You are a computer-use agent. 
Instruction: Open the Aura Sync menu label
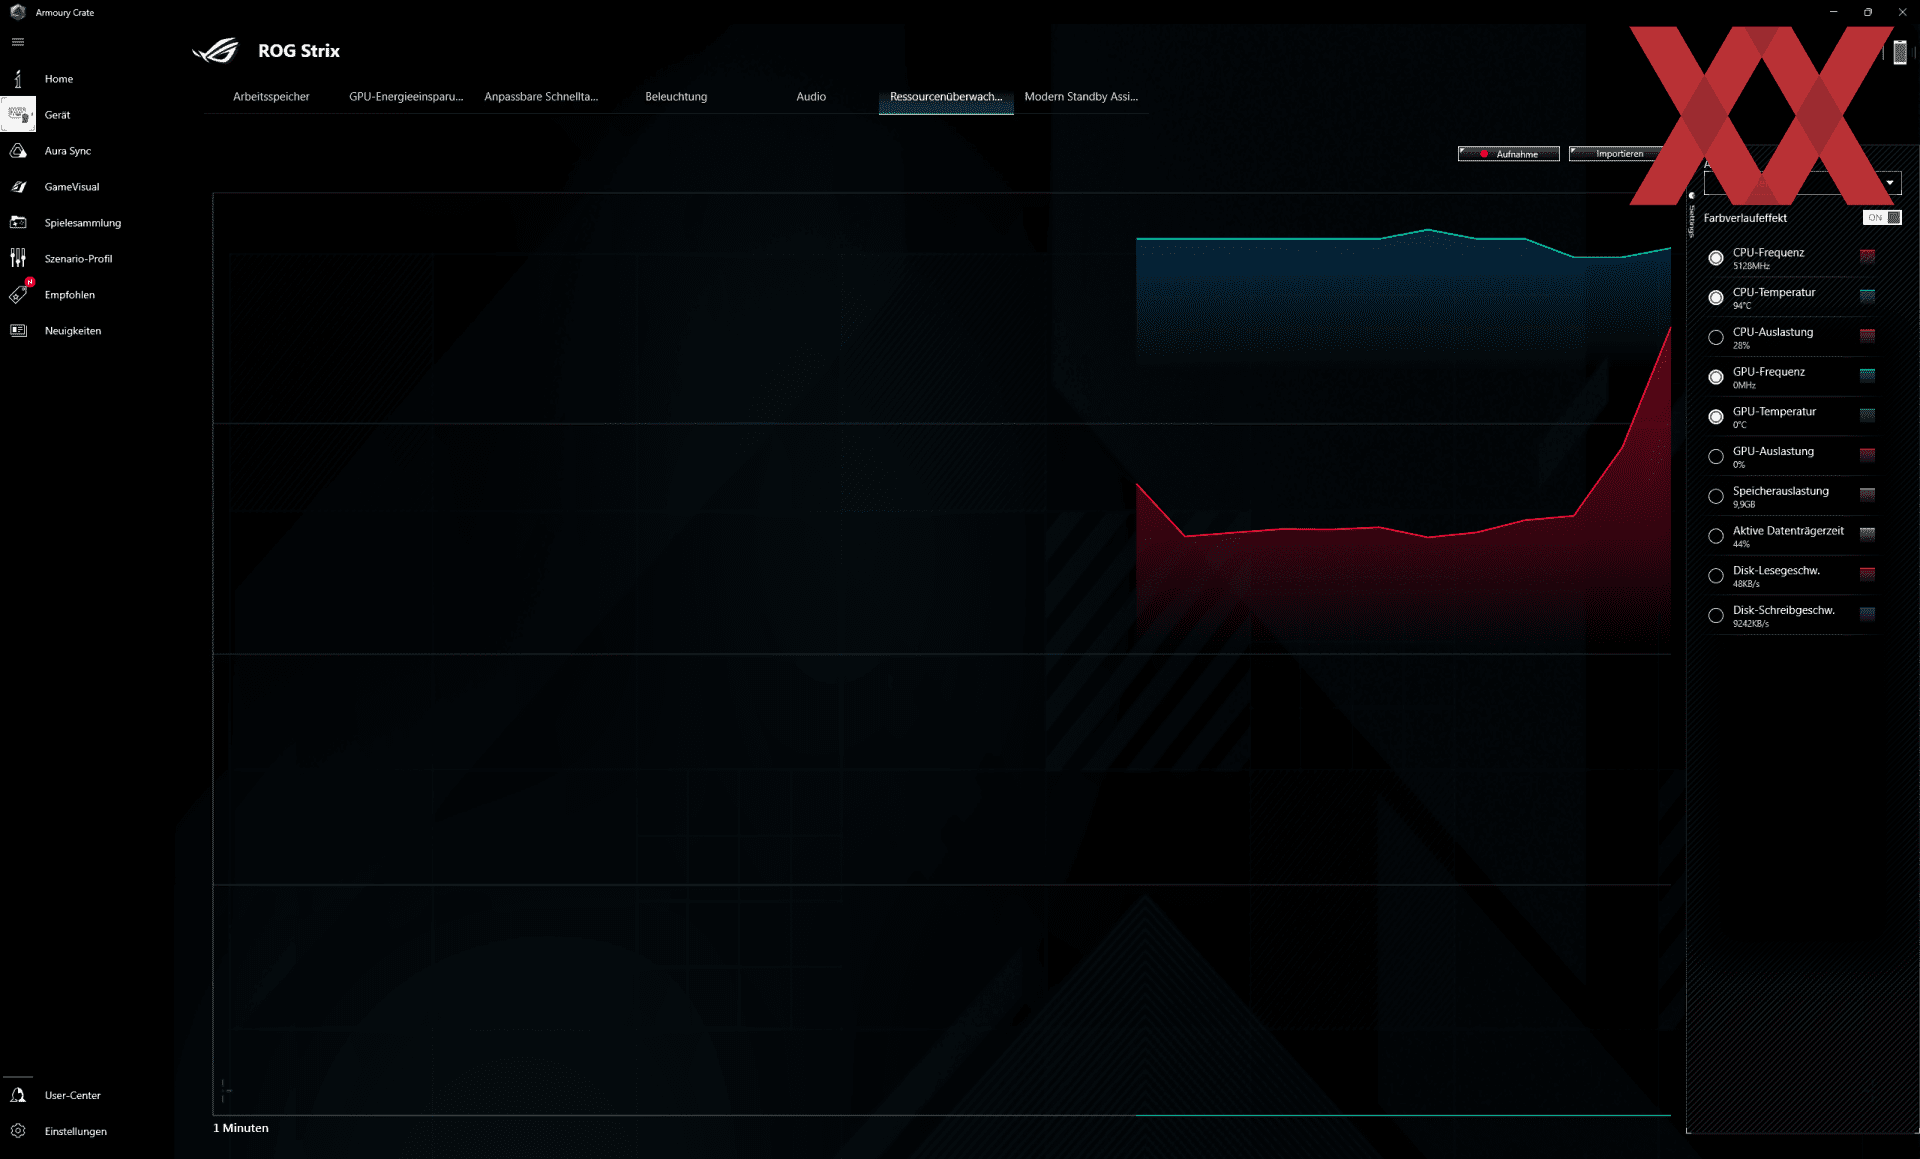pos(68,151)
